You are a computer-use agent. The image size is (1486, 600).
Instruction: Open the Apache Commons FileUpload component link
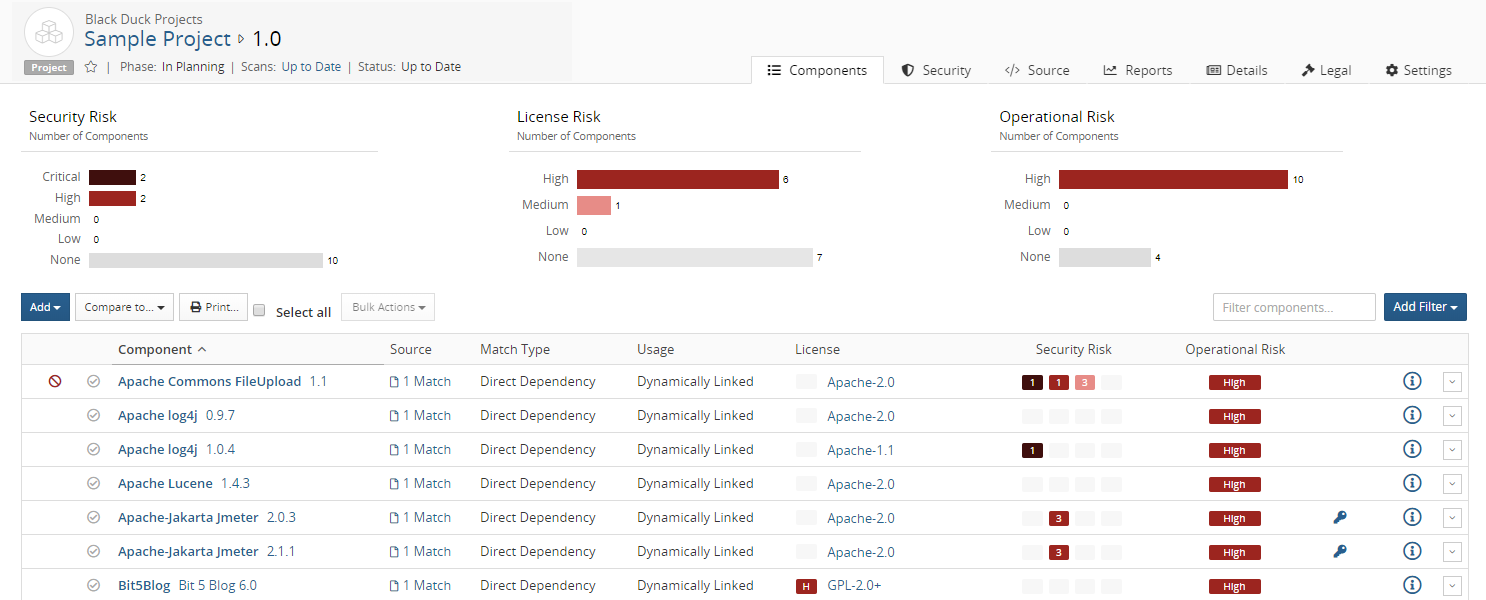(x=209, y=381)
